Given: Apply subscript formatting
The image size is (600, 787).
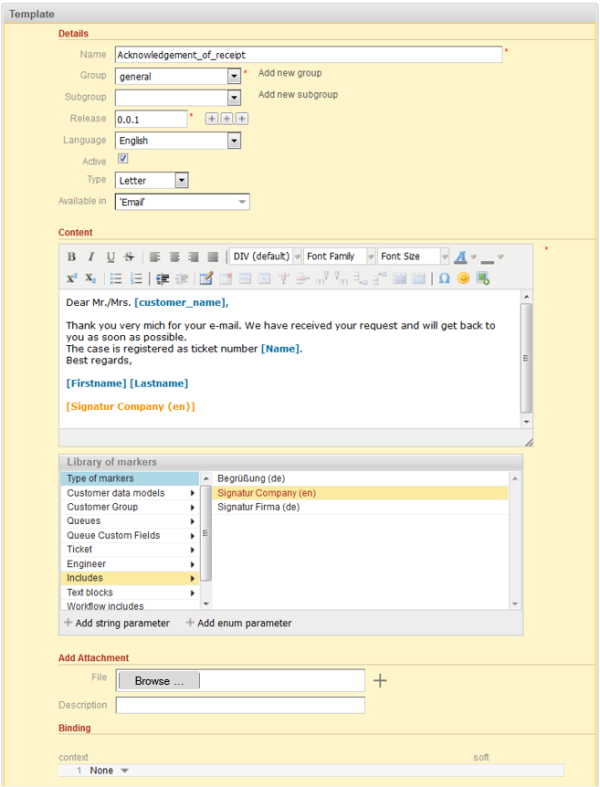Looking at the screenshot, I should click(91, 278).
